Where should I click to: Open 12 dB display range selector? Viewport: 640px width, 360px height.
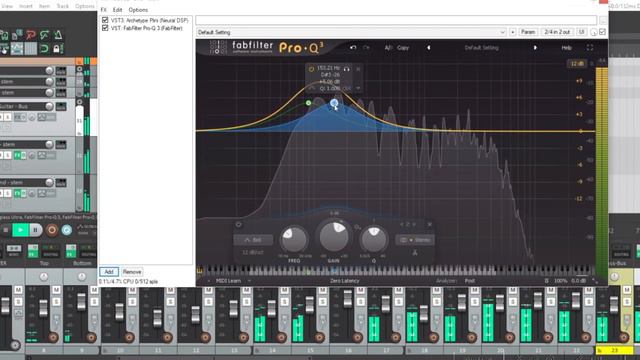(577, 64)
